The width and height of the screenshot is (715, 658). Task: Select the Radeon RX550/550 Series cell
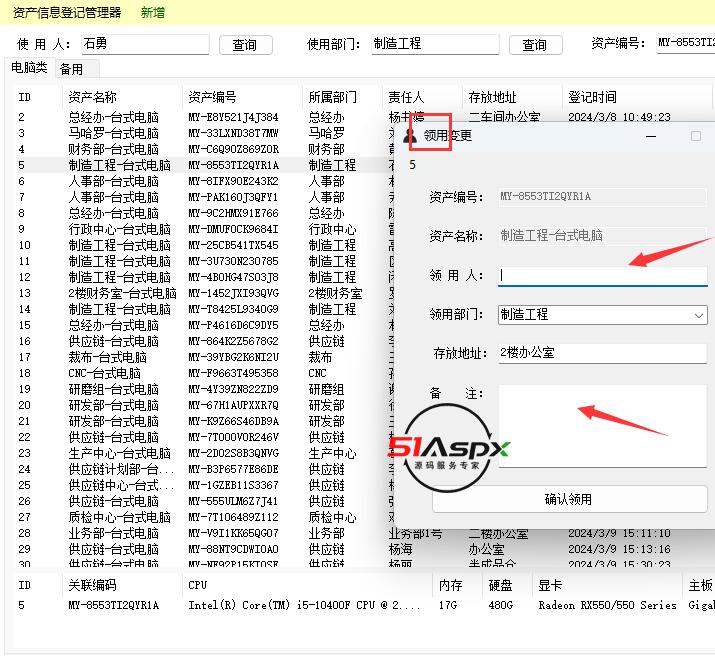(x=607, y=606)
